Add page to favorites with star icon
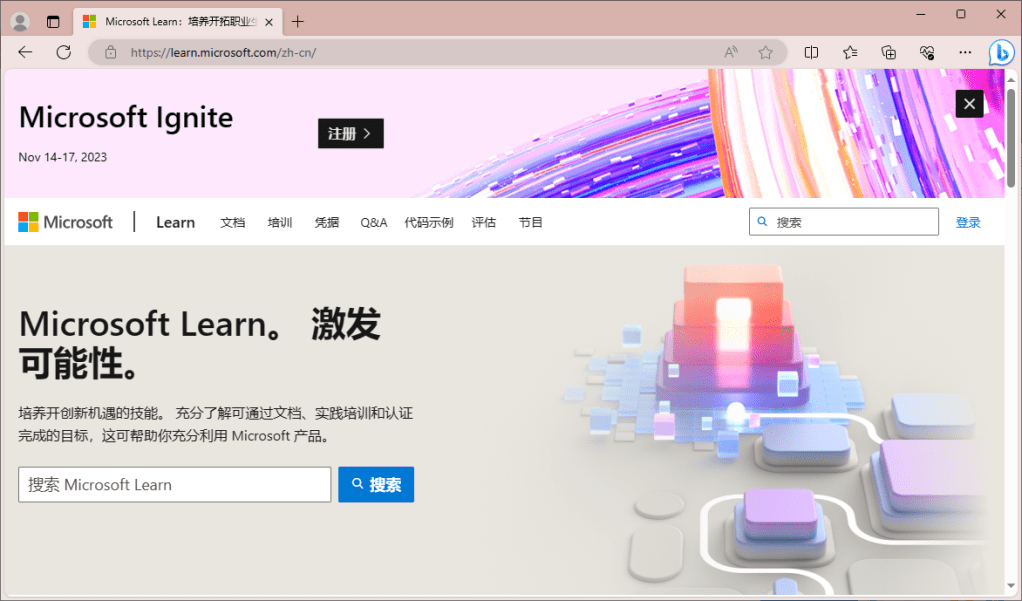 [x=765, y=52]
